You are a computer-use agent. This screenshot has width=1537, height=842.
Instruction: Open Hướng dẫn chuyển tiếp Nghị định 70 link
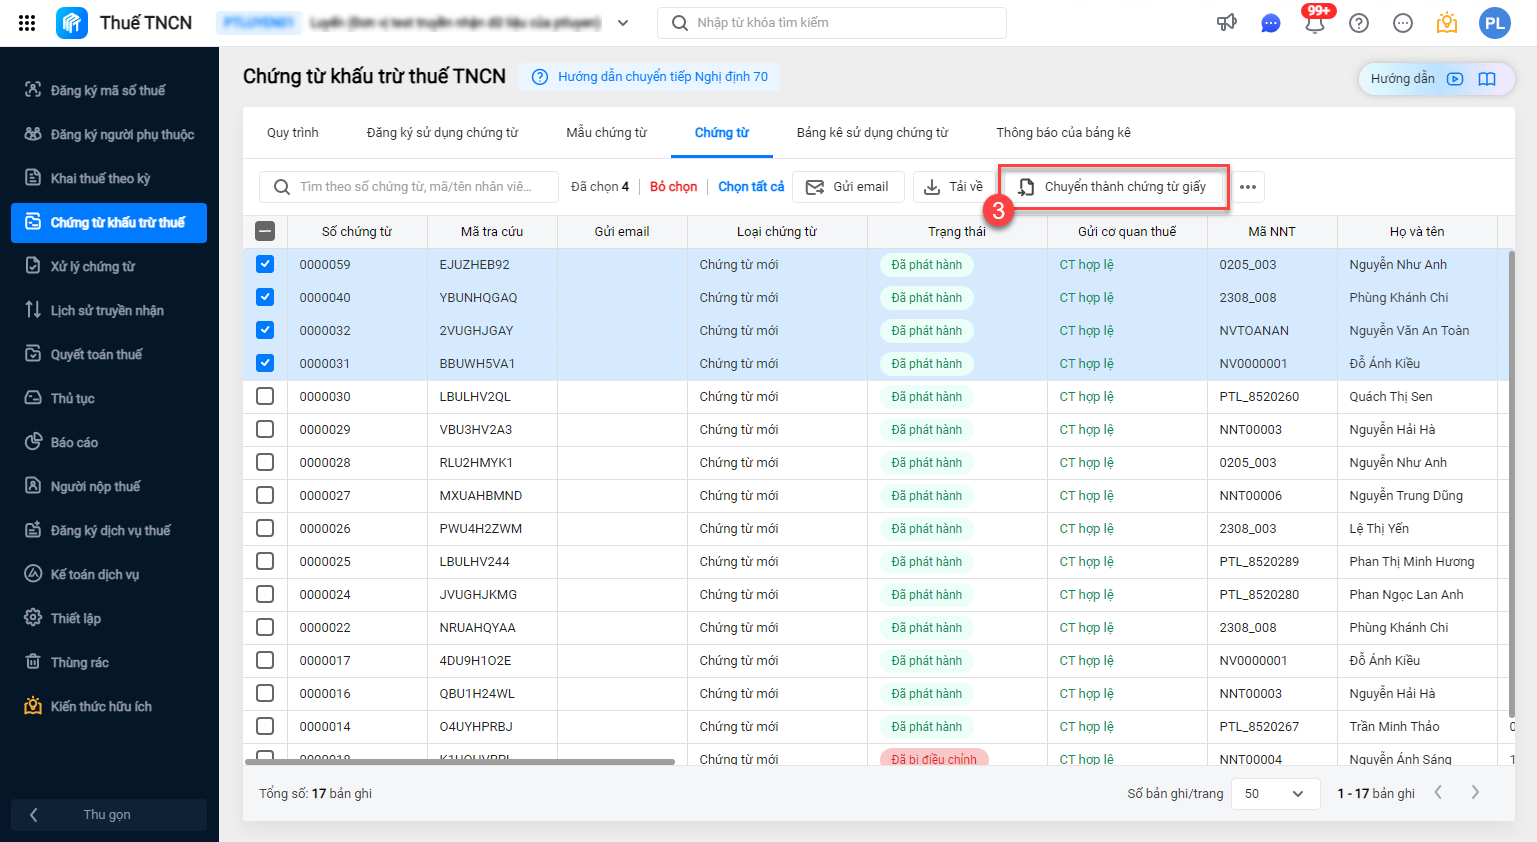(650, 77)
